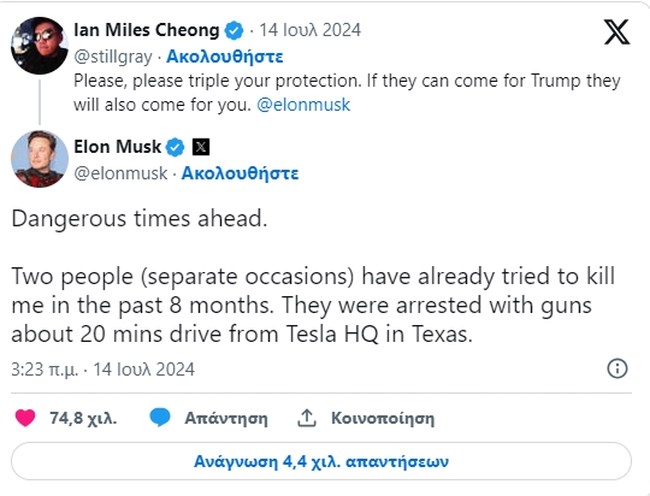
Task: Click the share upload arrow icon
Action: pyautogui.click(x=307, y=418)
